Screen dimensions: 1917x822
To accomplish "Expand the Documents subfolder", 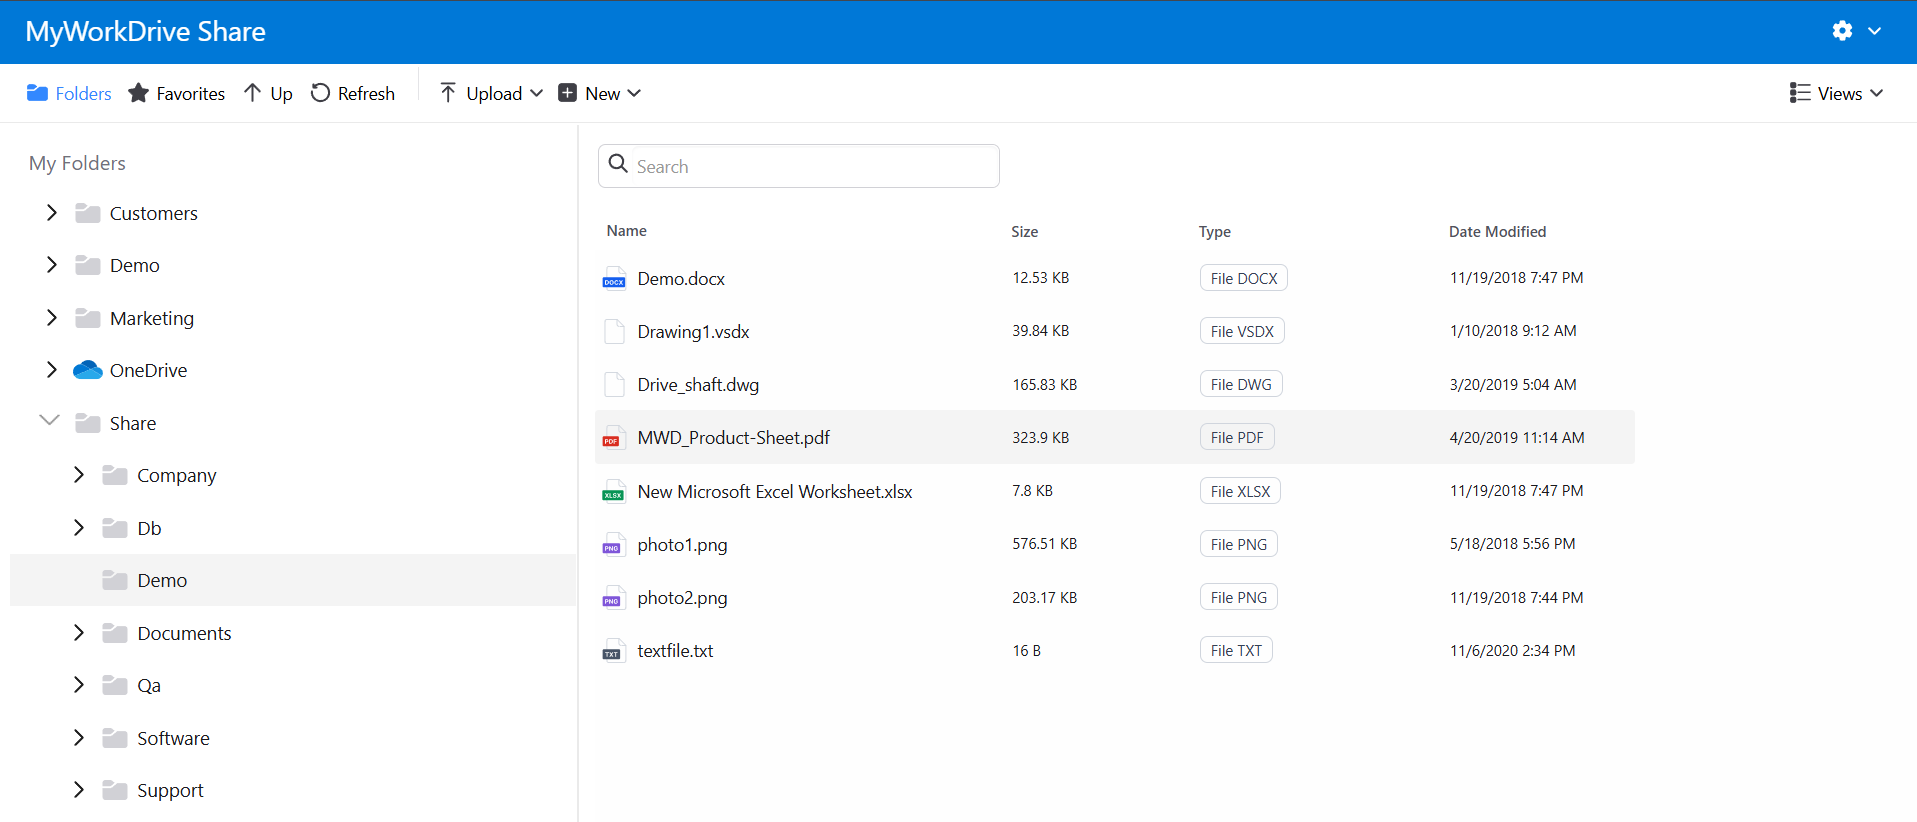I will point(79,633).
